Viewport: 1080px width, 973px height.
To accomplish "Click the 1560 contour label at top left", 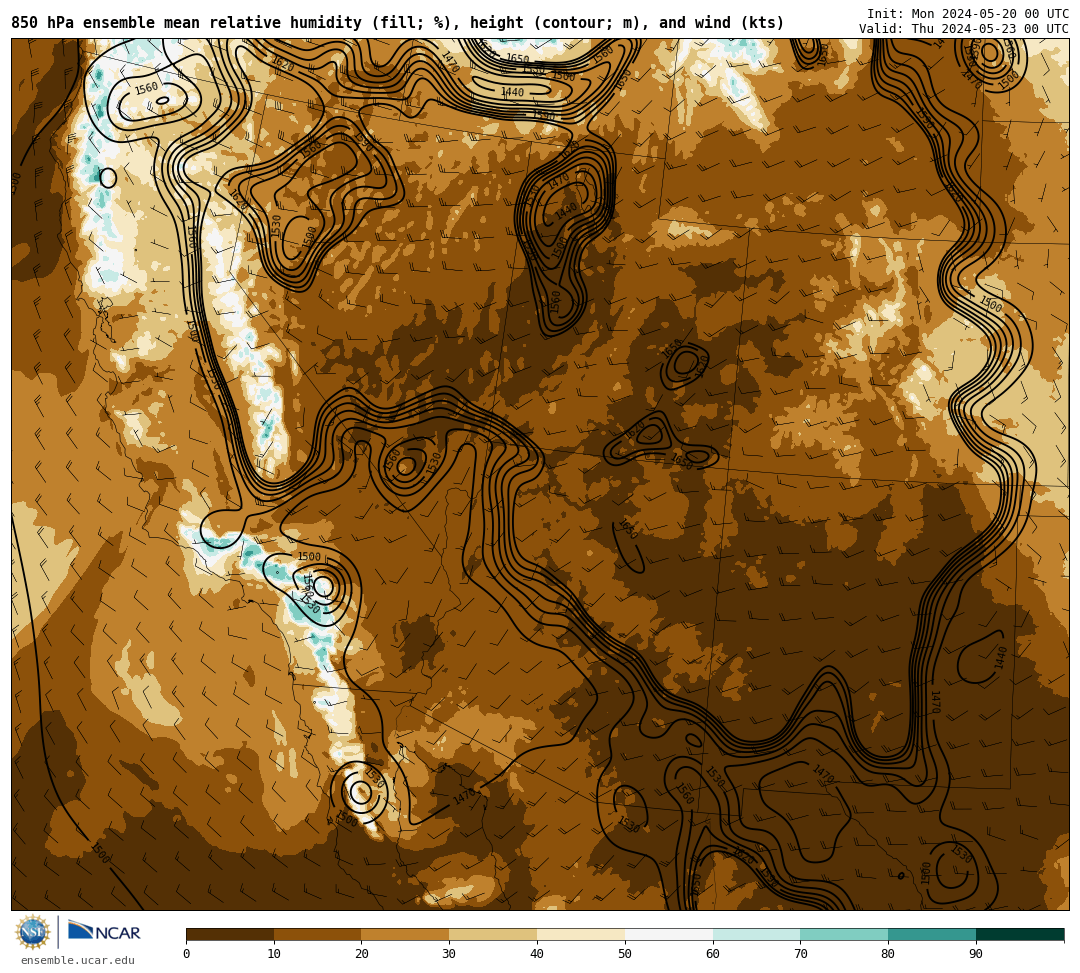I will click(146, 88).
